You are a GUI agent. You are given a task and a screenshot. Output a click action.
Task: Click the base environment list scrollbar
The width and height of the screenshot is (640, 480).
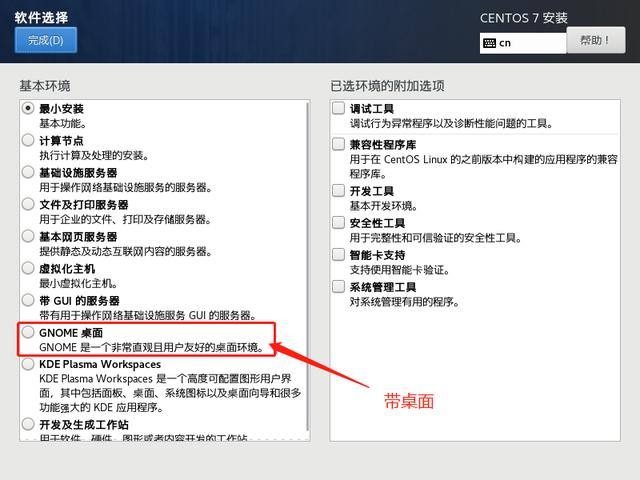(x=307, y=265)
